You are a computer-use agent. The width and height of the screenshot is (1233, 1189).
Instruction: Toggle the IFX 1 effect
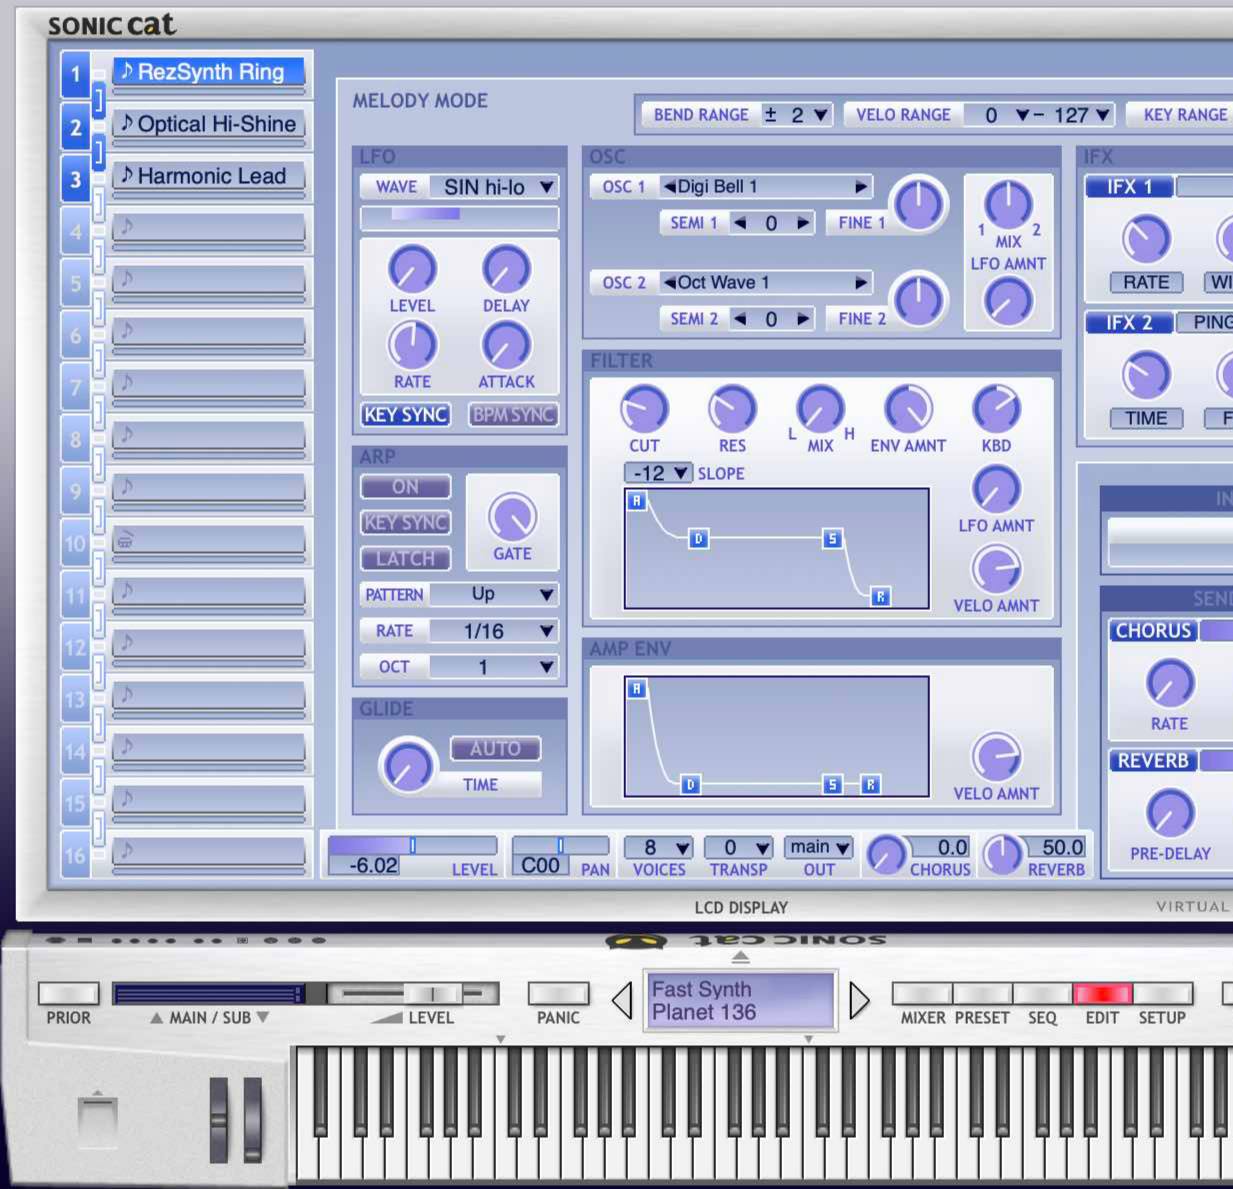[x=1128, y=187]
